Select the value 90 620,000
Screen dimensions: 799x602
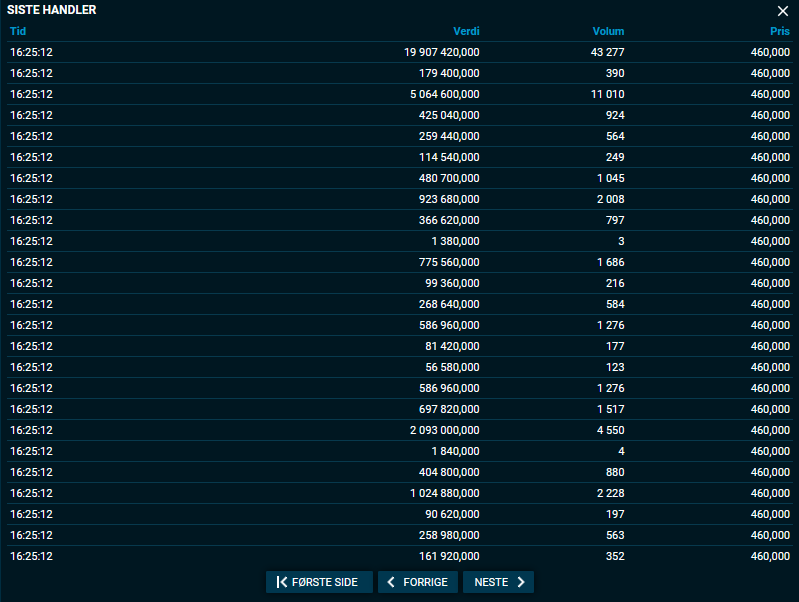click(452, 514)
